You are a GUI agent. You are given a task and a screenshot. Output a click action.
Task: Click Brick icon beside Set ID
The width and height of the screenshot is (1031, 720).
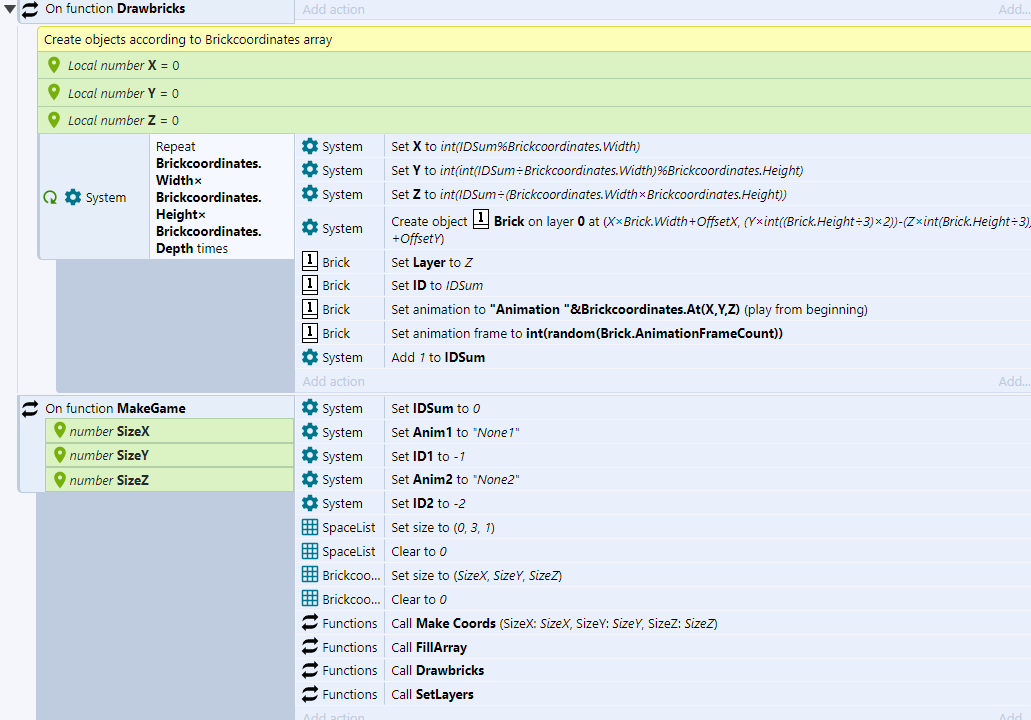pos(310,285)
